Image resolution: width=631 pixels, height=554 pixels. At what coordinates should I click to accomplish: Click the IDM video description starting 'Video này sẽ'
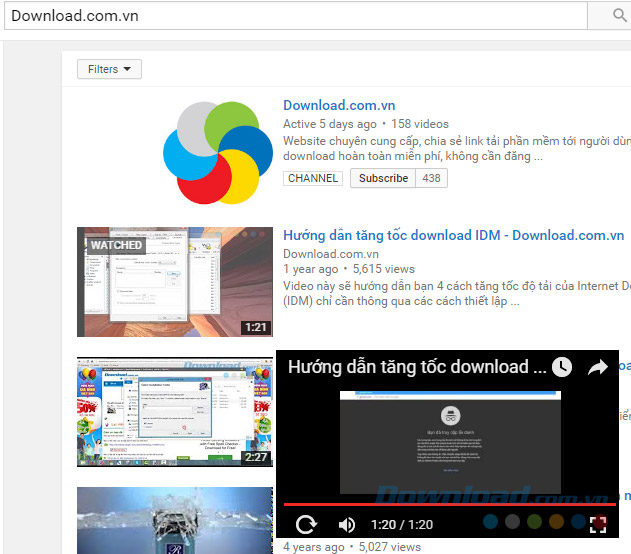tap(457, 293)
